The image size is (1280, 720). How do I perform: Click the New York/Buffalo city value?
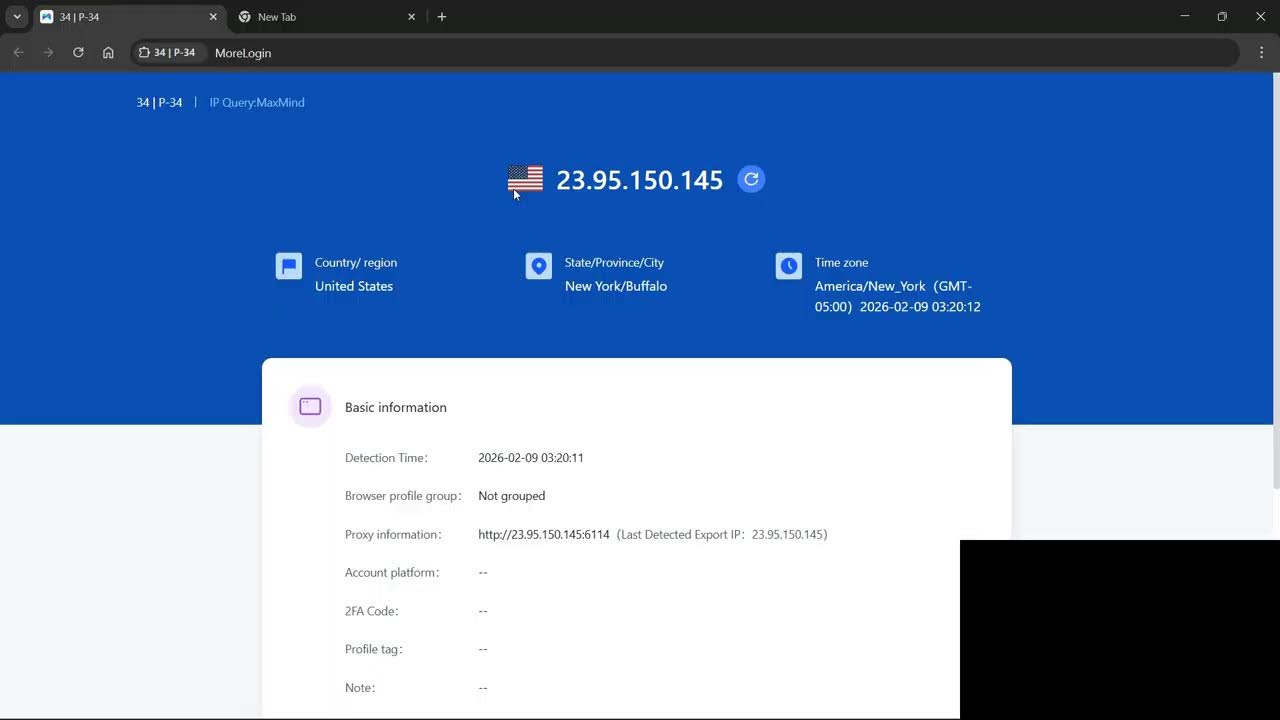point(616,286)
